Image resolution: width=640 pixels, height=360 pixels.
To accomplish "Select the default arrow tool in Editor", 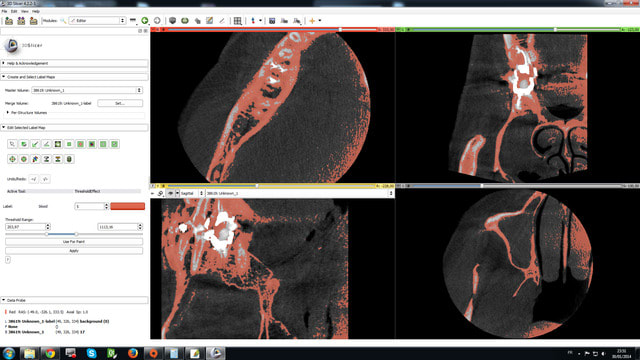I will 12,144.
